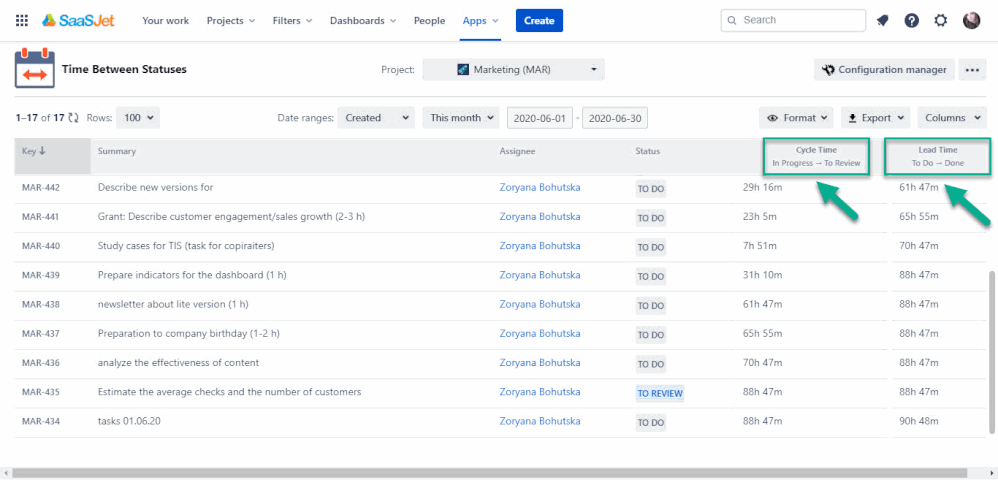Click the Assignee column header
Image resolution: width=998 pixels, height=480 pixels.
click(x=517, y=151)
